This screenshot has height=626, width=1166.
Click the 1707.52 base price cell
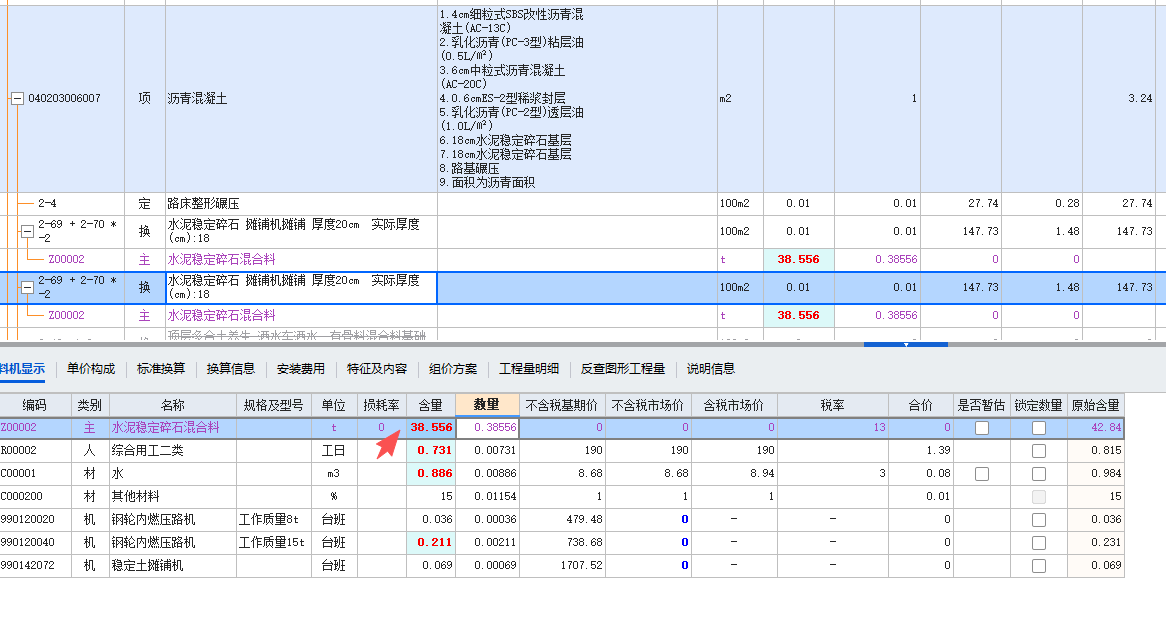(562, 566)
